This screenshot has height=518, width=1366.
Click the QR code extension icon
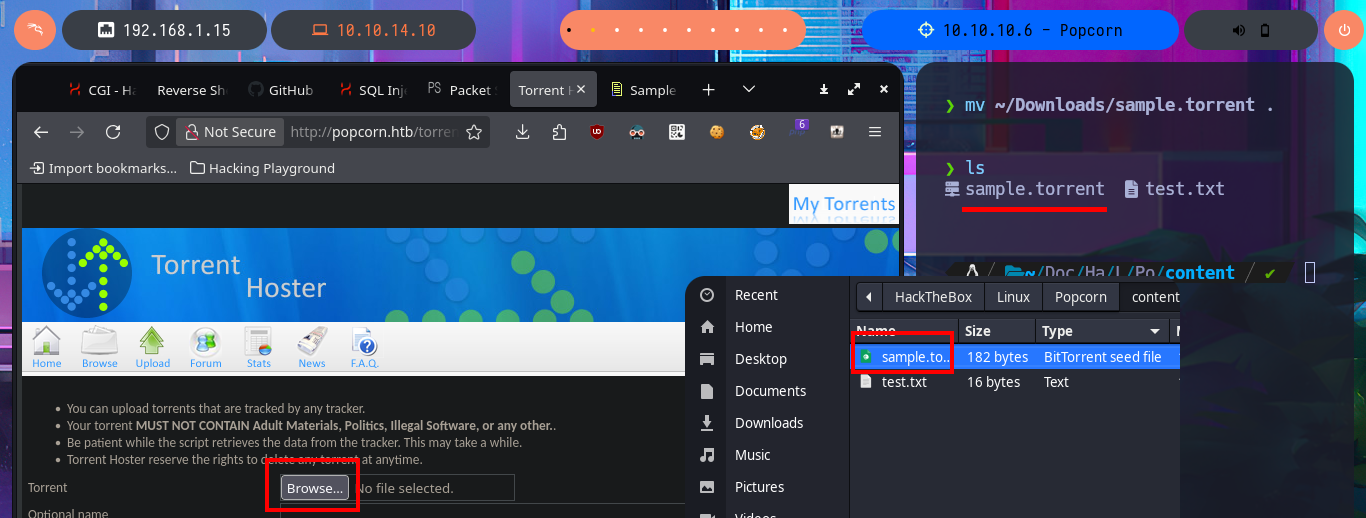point(677,132)
